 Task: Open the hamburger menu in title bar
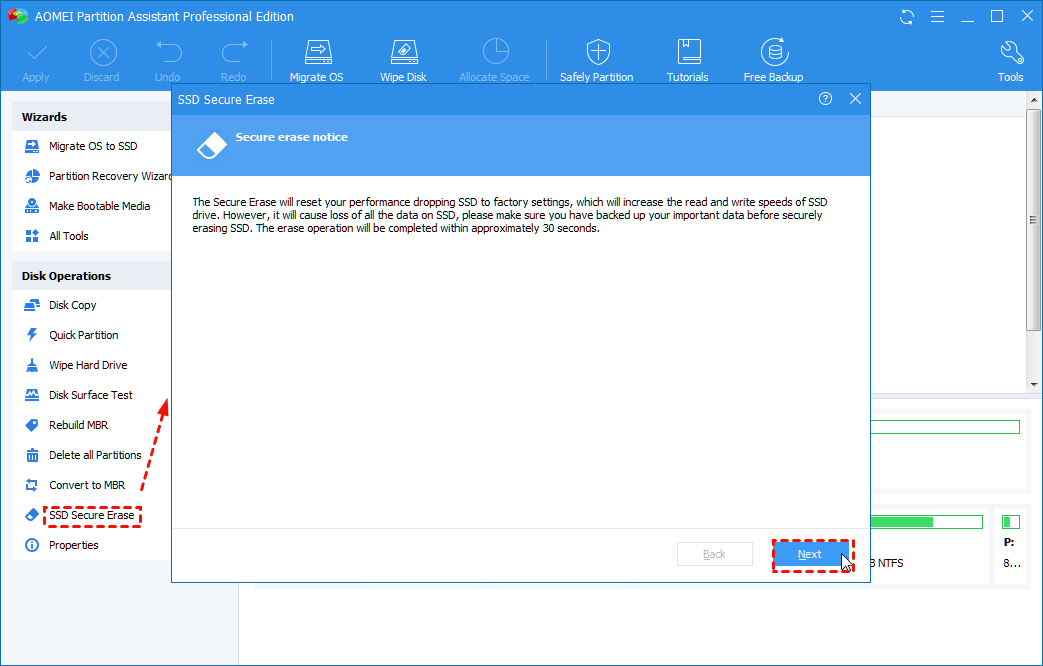point(937,17)
